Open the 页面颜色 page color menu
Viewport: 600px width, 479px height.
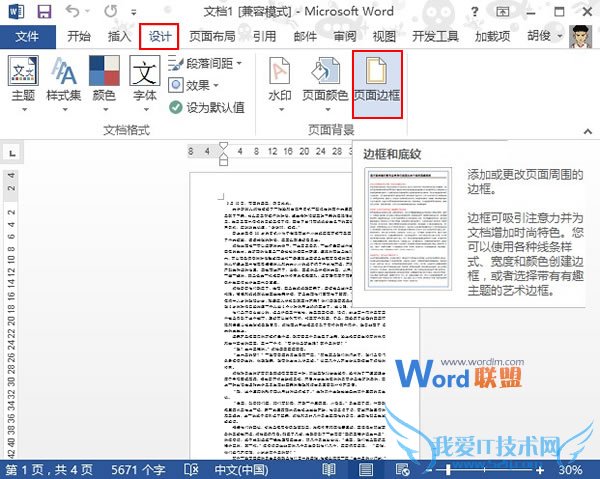pos(325,83)
